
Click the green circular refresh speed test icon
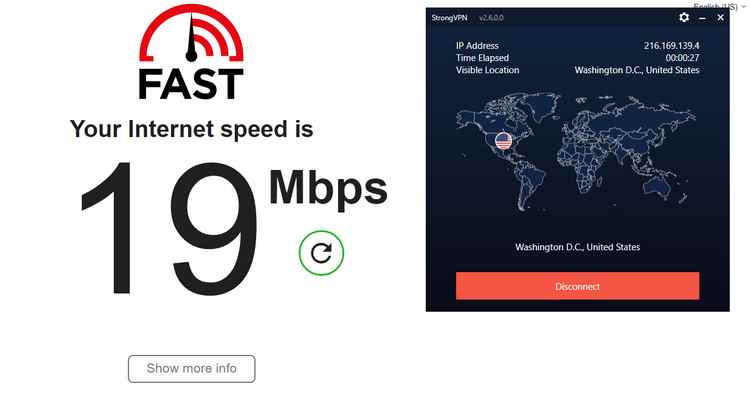pos(321,253)
